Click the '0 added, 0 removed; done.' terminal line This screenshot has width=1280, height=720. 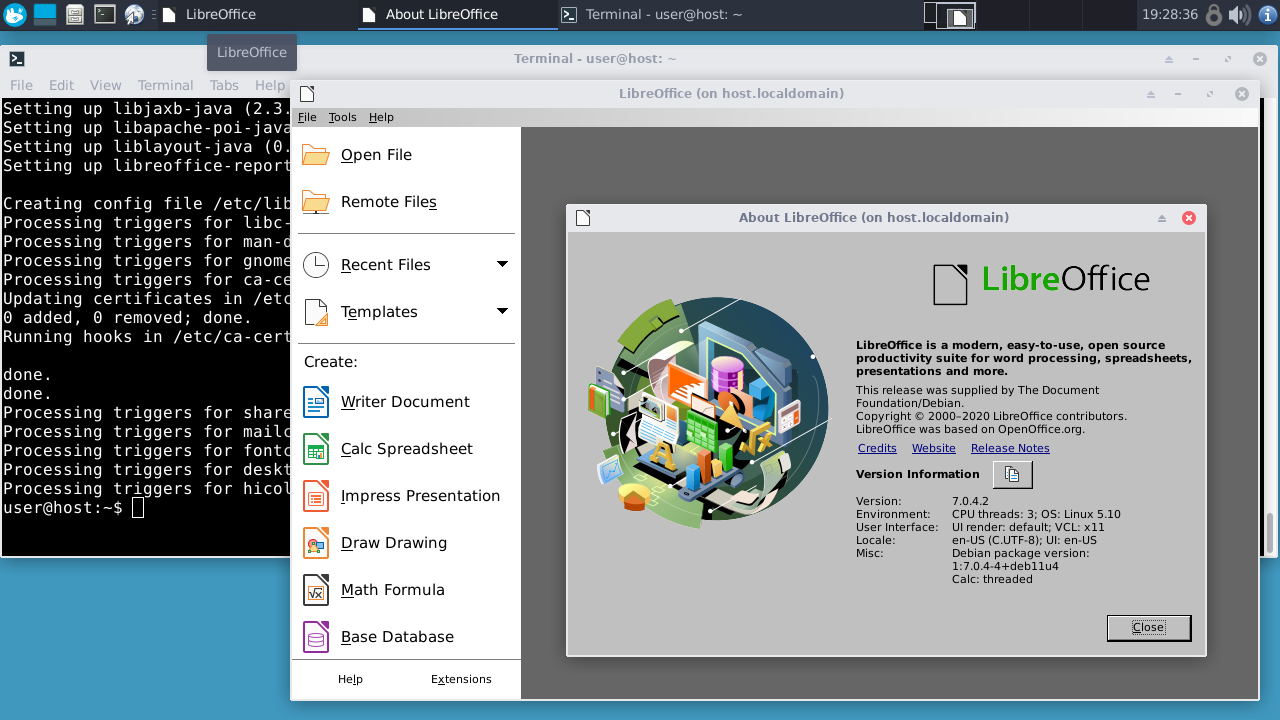coord(127,318)
